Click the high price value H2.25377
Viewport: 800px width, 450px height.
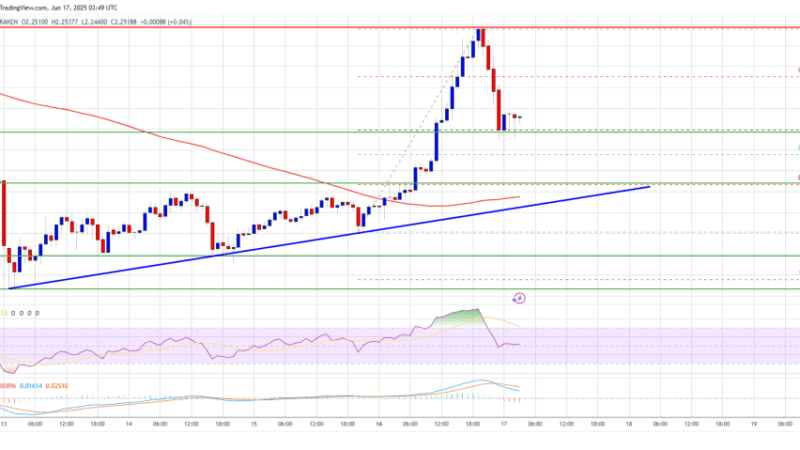pos(65,22)
